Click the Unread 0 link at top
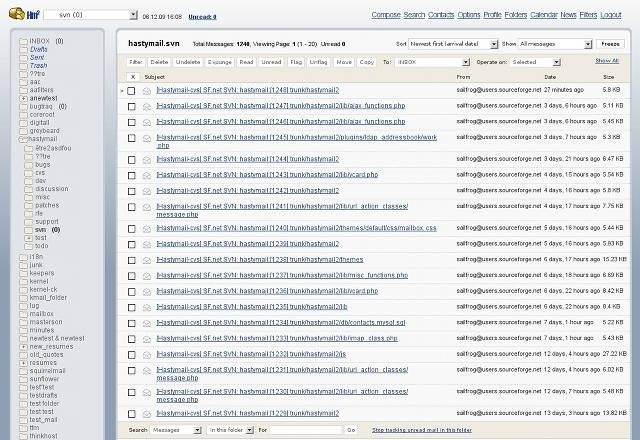 point(202,17)
